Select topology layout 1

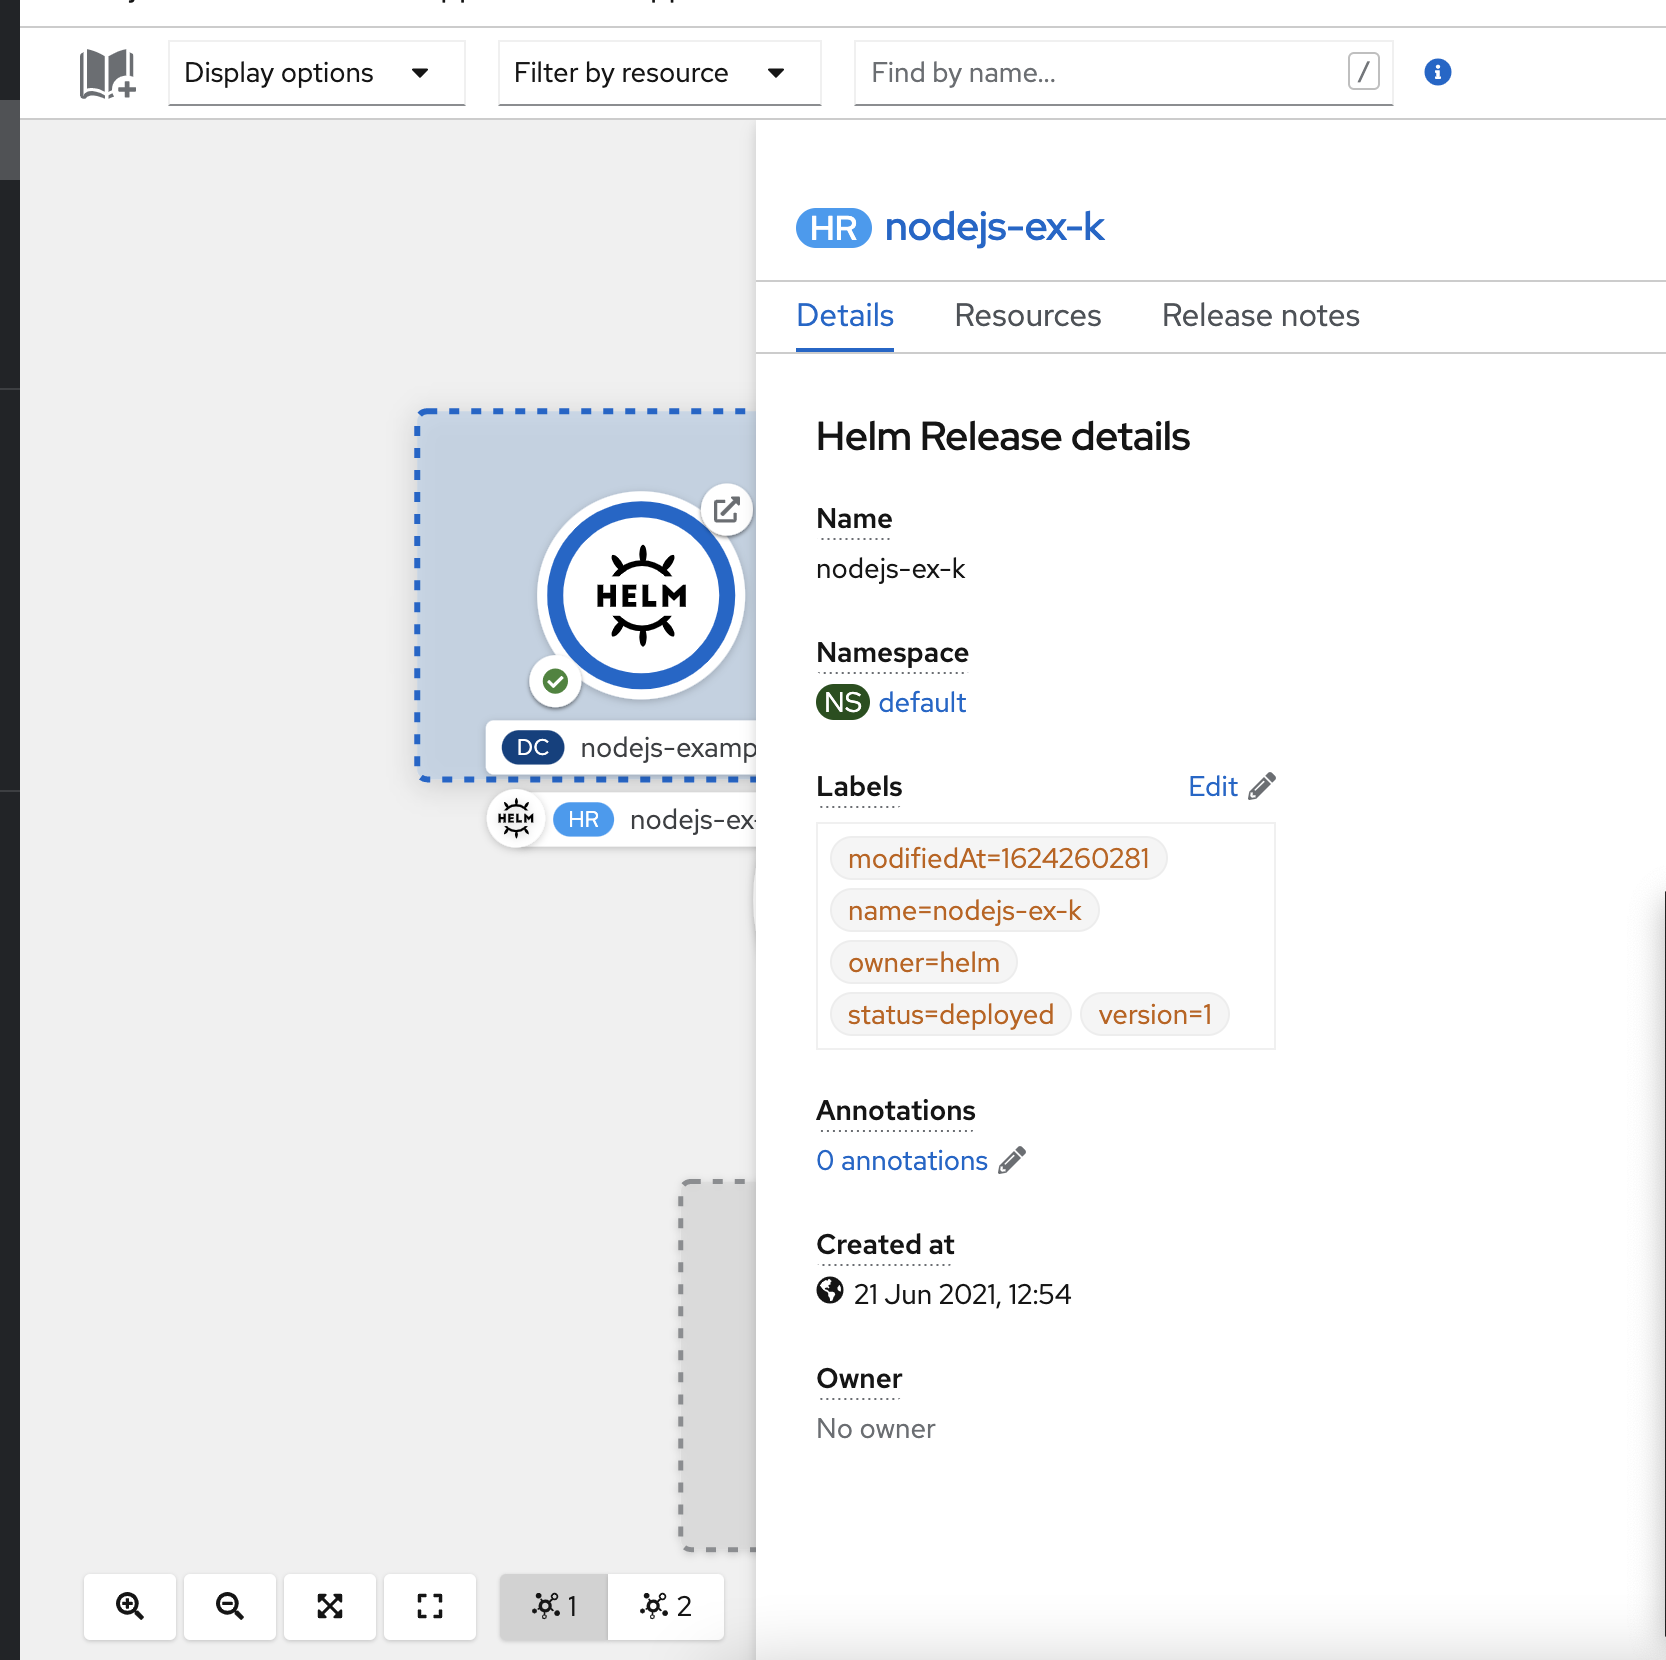[x=554, y=1606]
